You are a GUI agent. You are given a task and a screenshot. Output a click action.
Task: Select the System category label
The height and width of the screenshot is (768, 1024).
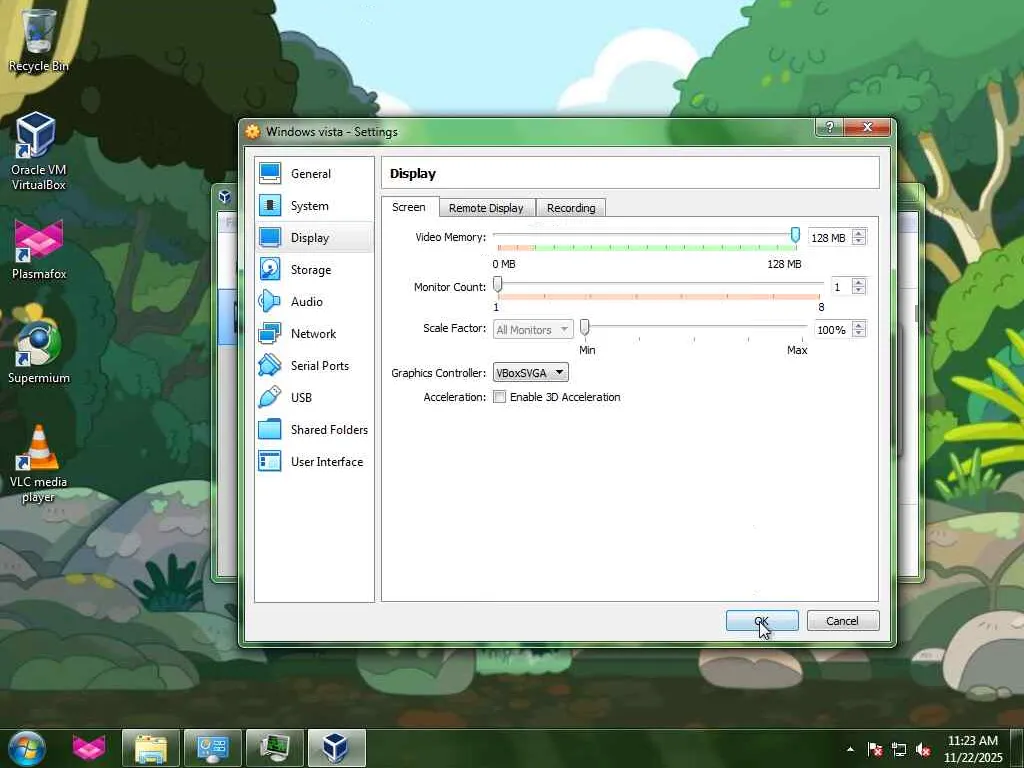tap(310, 206)
